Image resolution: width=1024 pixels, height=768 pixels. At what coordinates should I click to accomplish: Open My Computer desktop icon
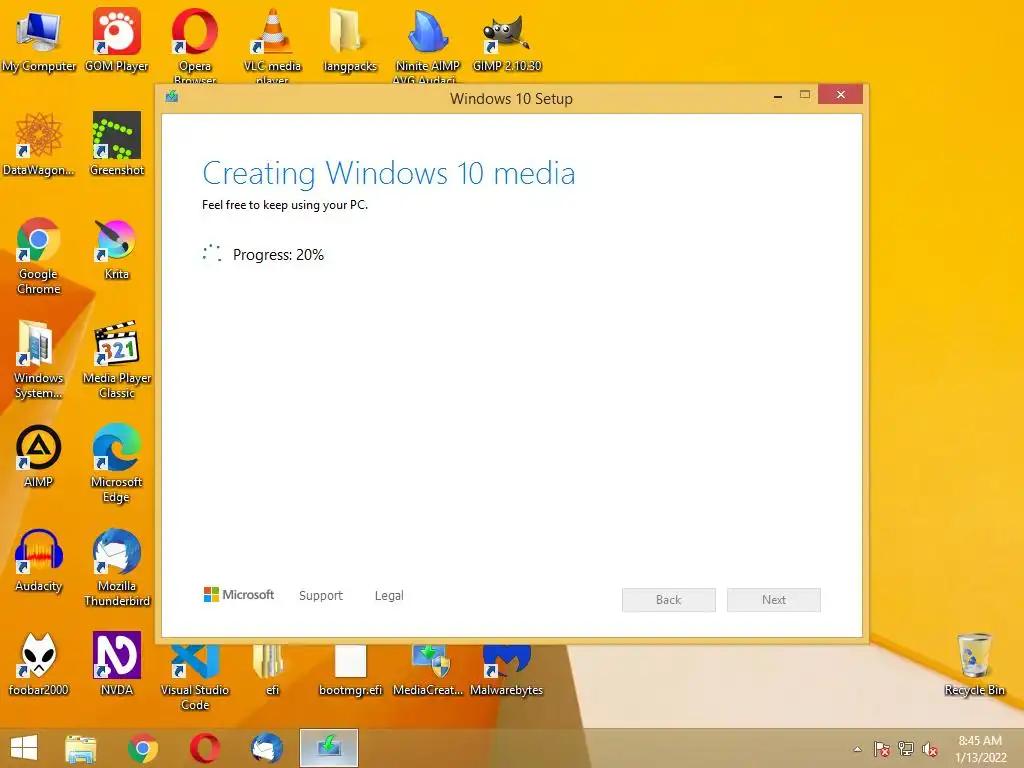tap(38, 40)
